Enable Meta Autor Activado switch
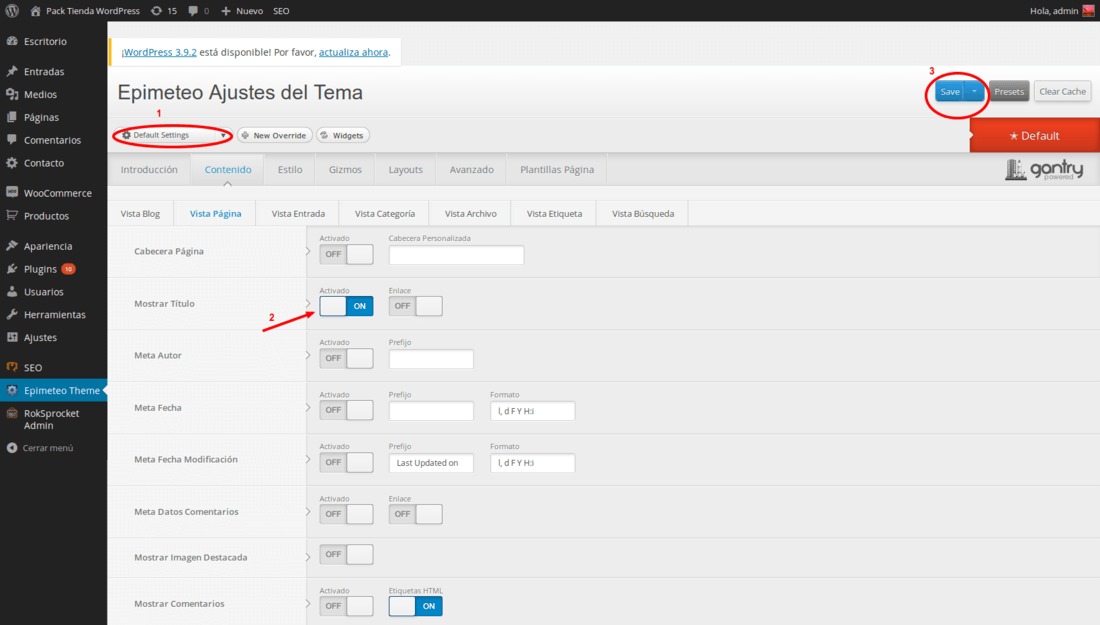Viewport: 1100px width, 625px height. [346, 358]
